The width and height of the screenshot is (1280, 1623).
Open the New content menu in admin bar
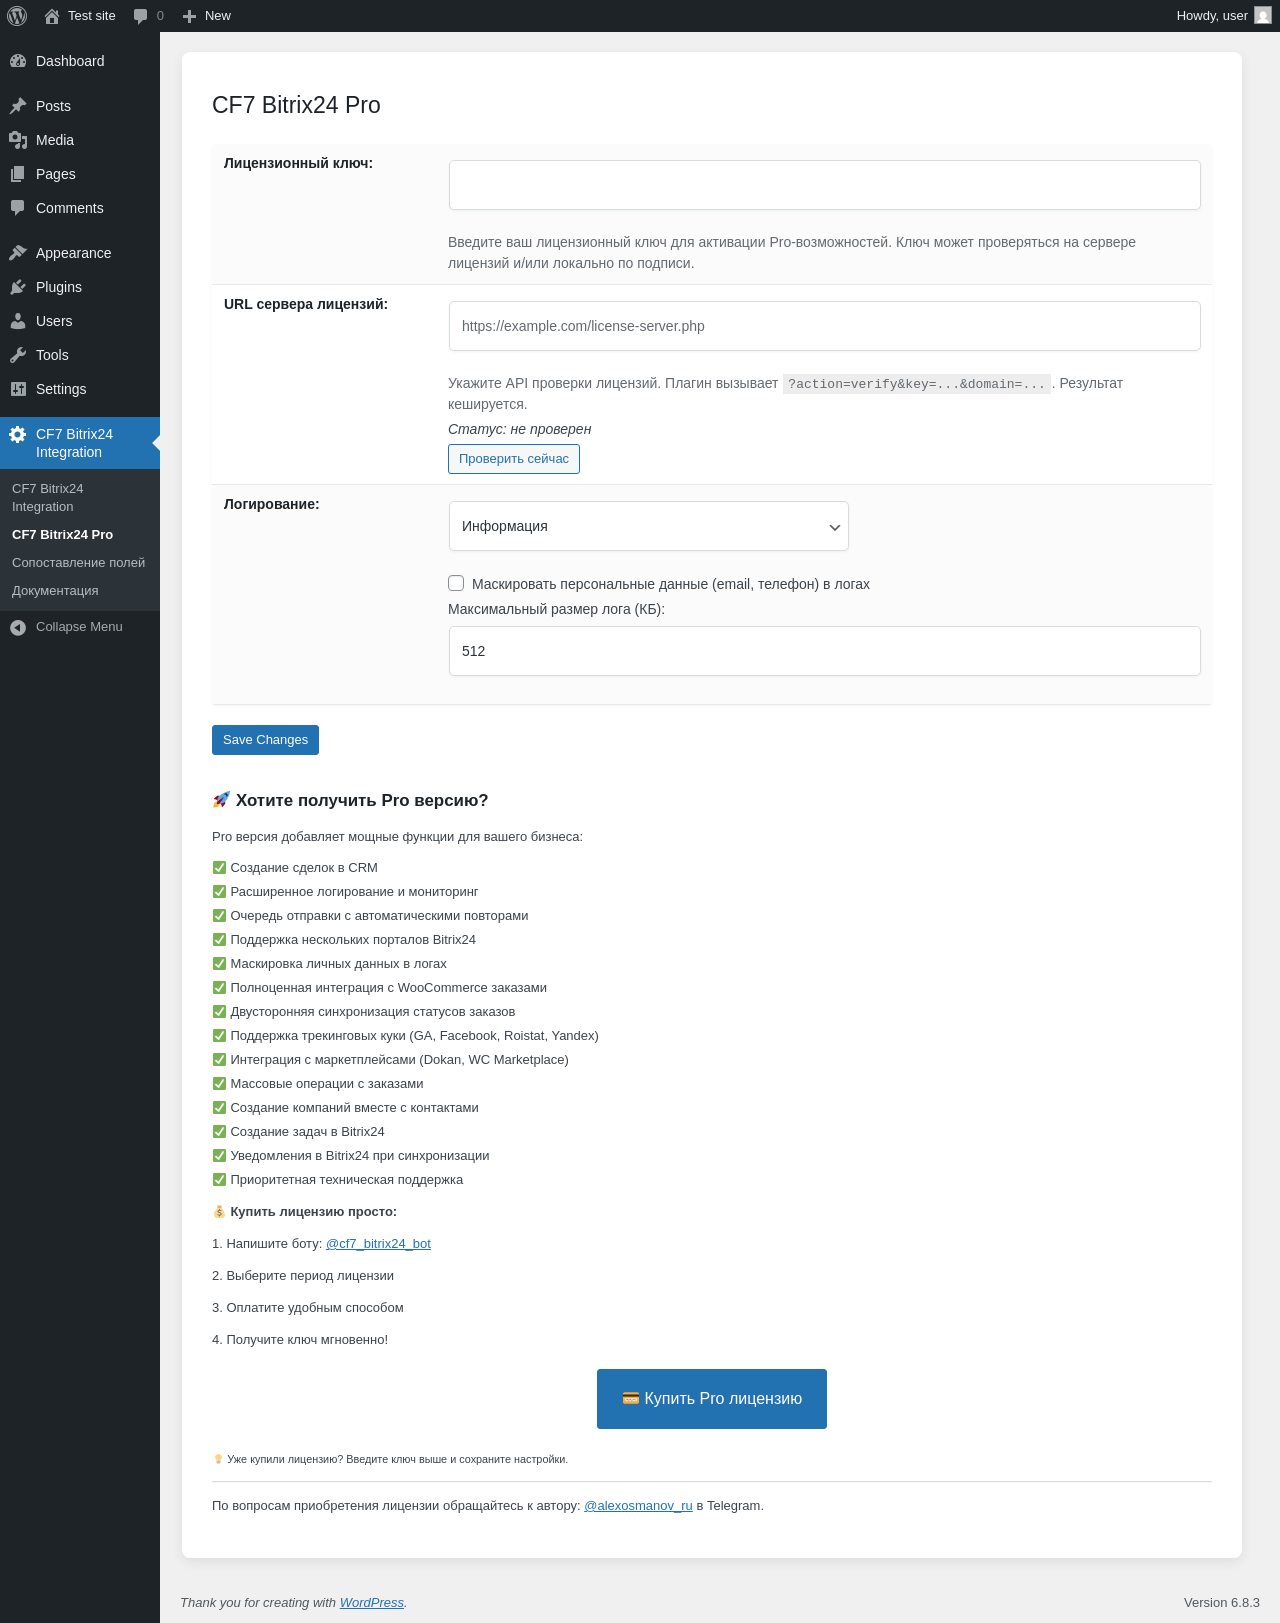pyautogui.click(x=207, y=16)
